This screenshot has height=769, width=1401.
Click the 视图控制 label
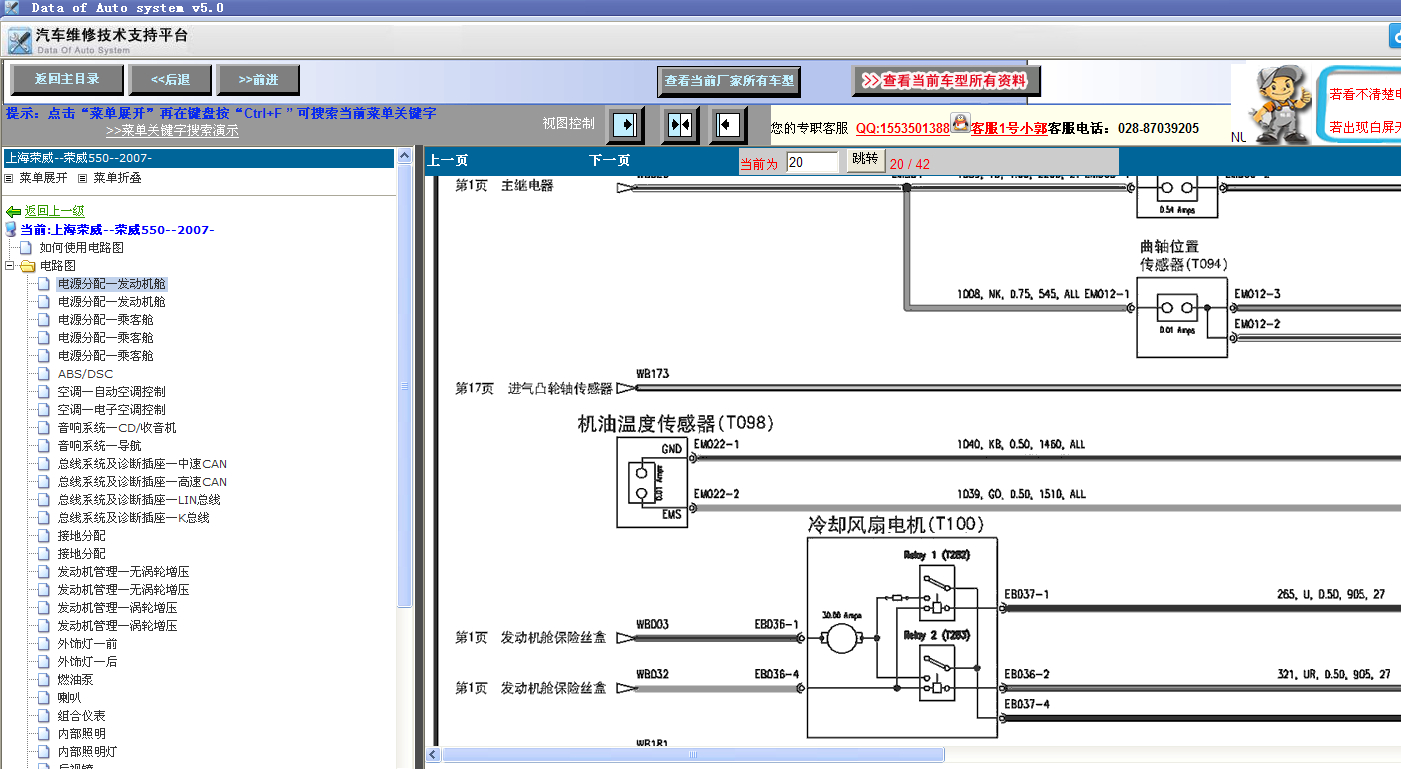pyautogui.click(x=568, y=124)
